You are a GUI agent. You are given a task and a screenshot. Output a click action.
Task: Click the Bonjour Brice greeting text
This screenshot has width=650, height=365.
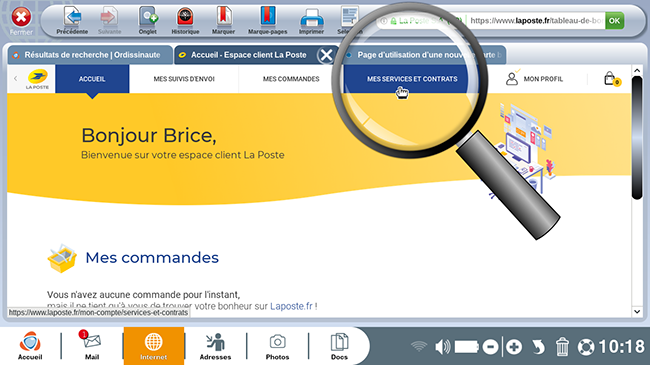point(149,136)
